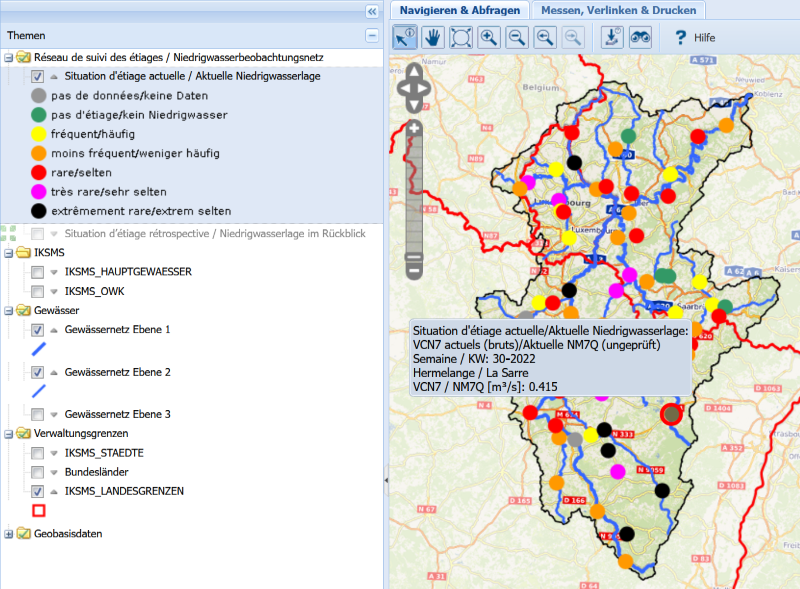Go to the previous map view
Screen dimensions: 800x589
[545, 37]
